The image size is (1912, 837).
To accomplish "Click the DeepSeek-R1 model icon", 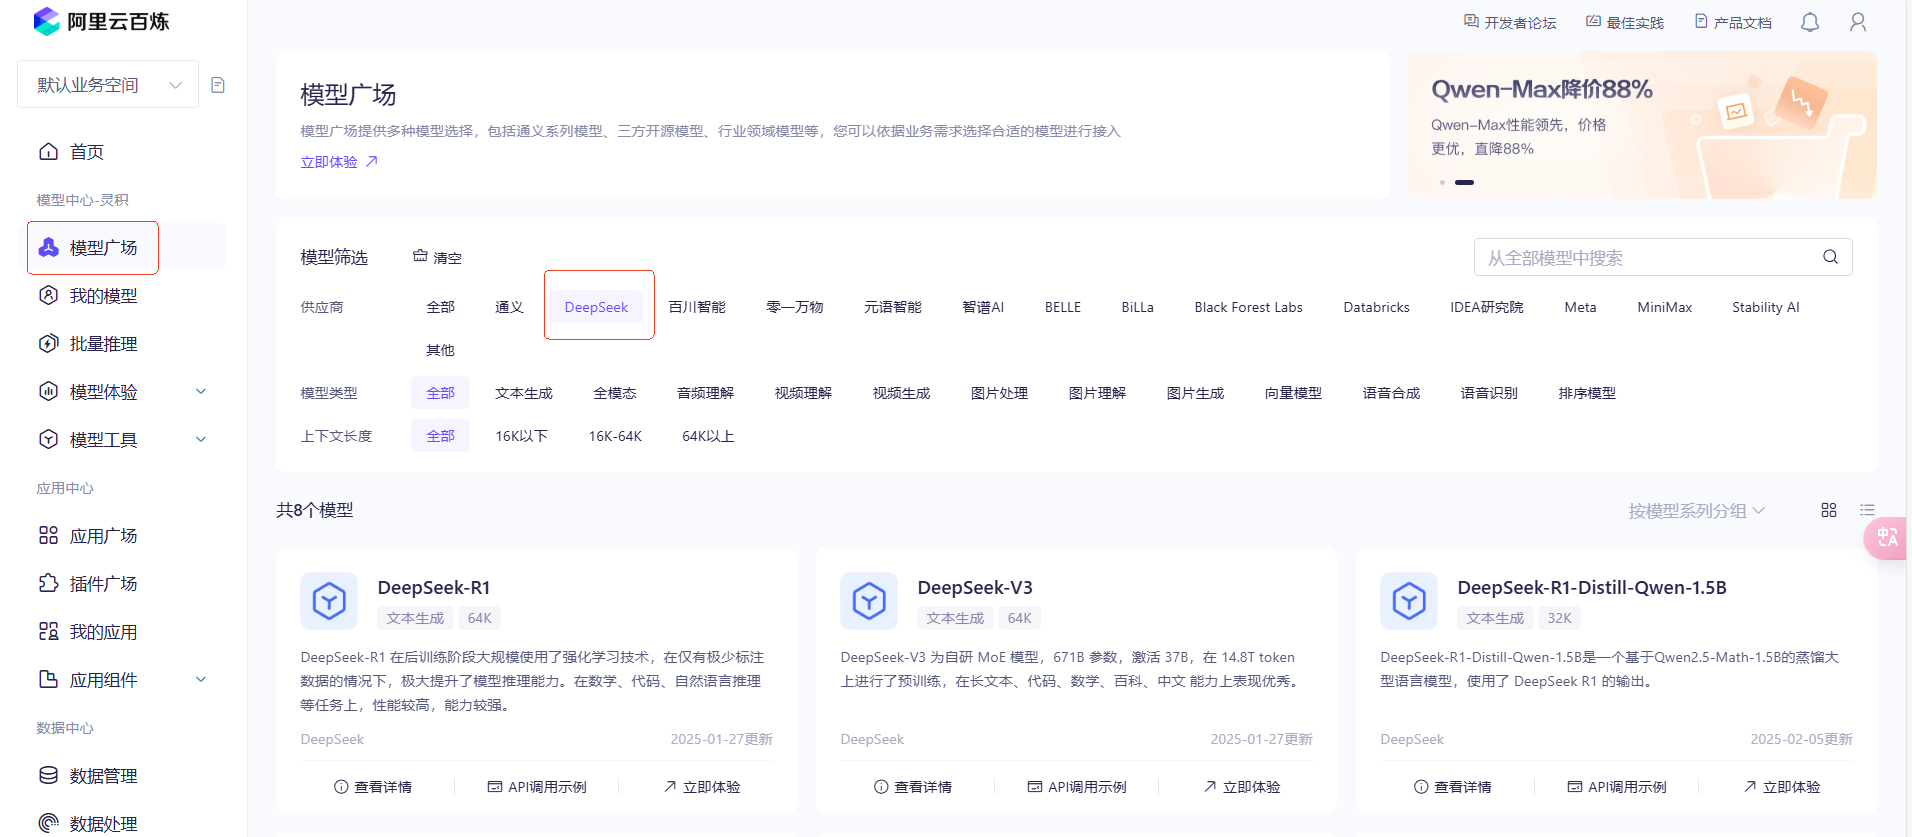I will (x=329, y=601).
